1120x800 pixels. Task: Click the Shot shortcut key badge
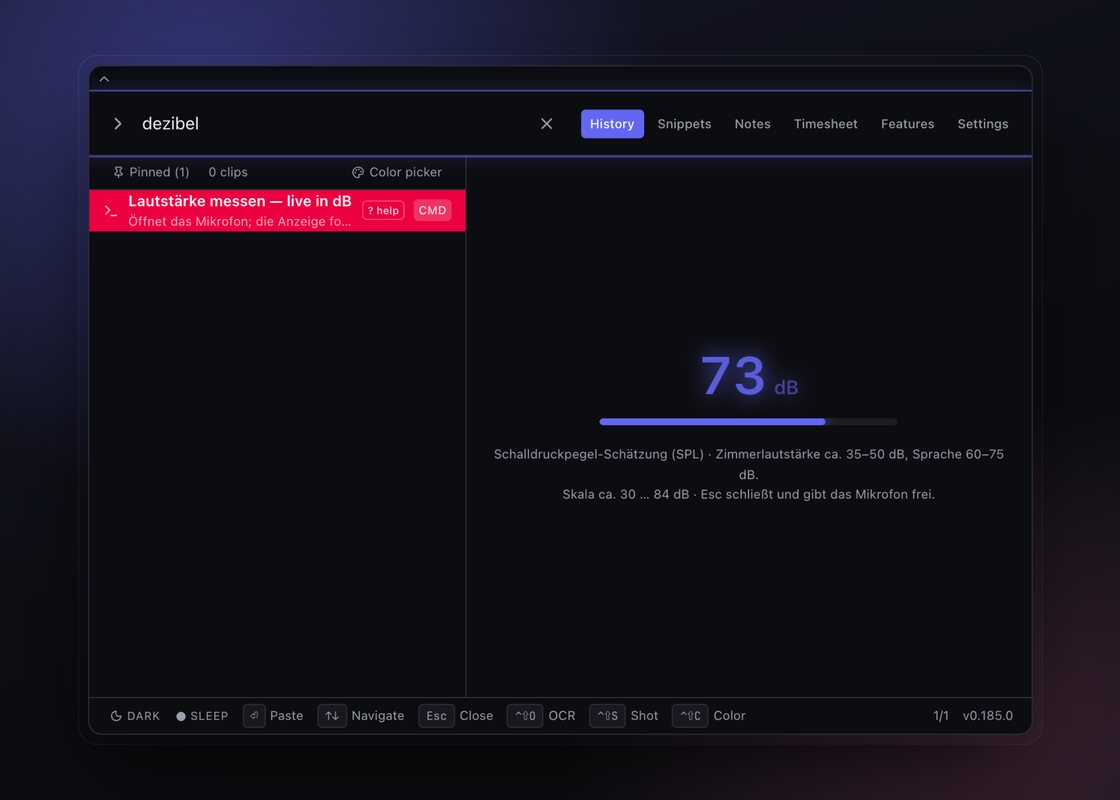click(608, 716)
